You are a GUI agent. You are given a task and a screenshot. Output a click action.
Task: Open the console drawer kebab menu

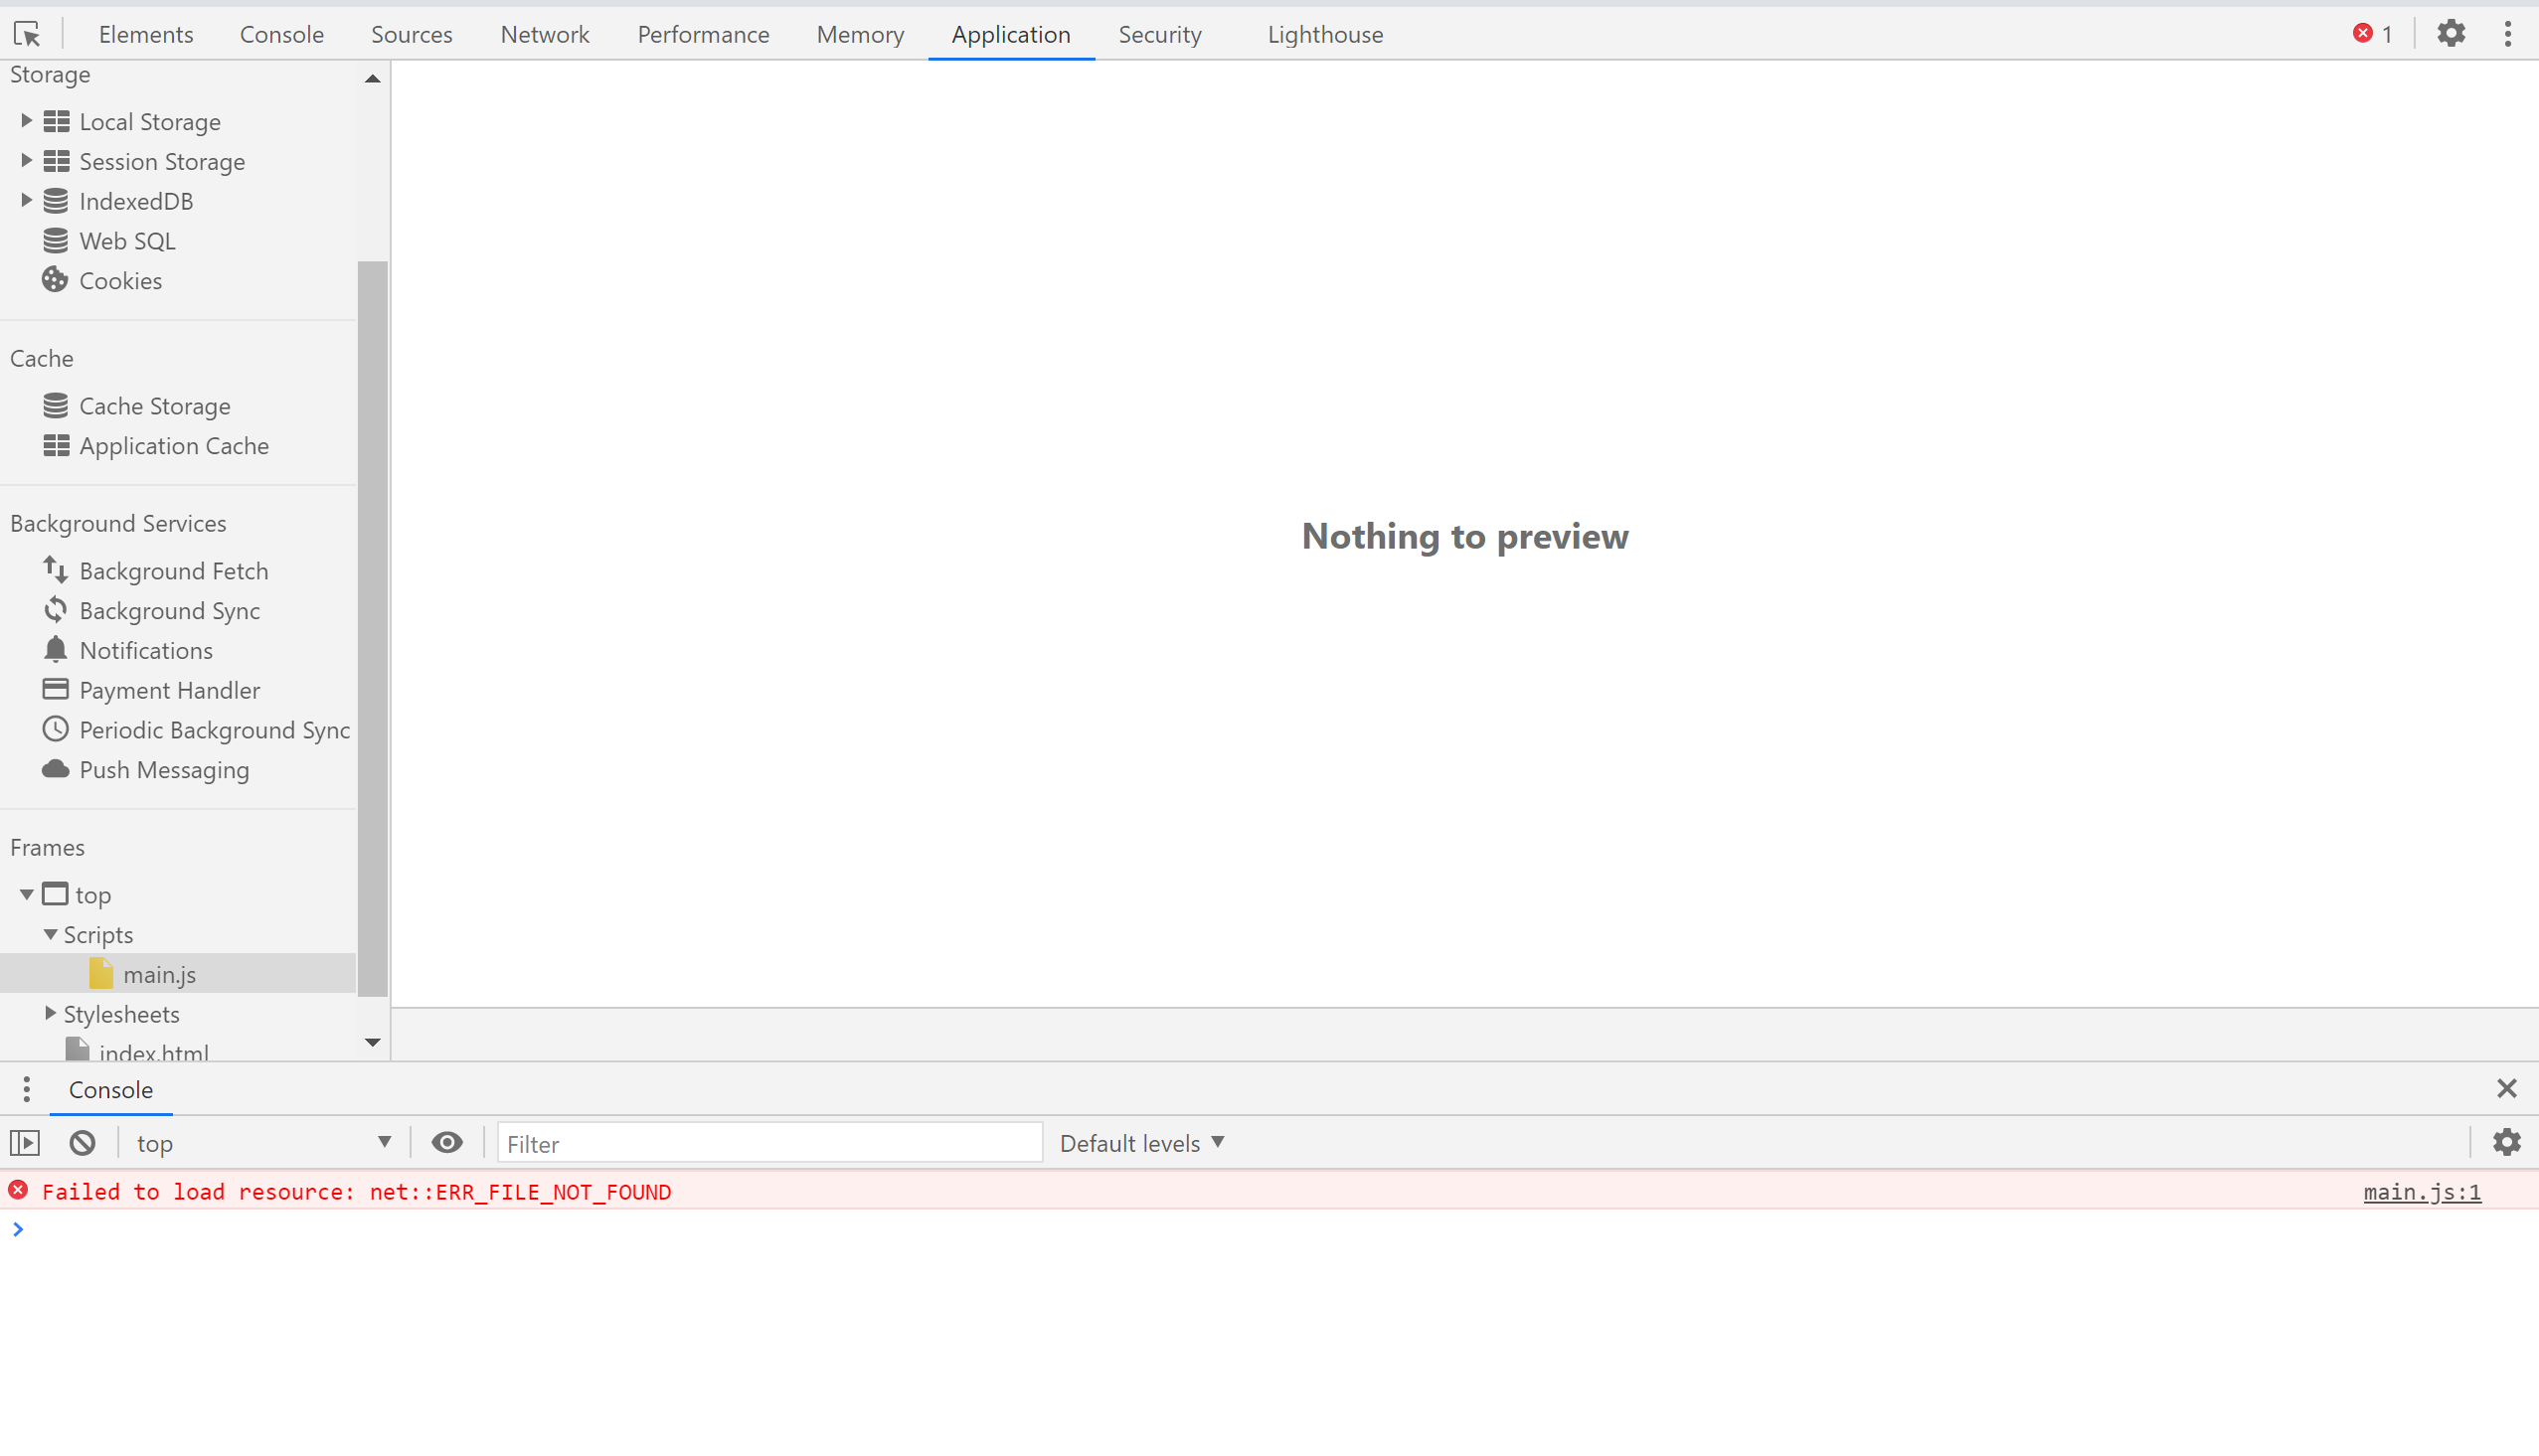click(x=26, y=1089)
